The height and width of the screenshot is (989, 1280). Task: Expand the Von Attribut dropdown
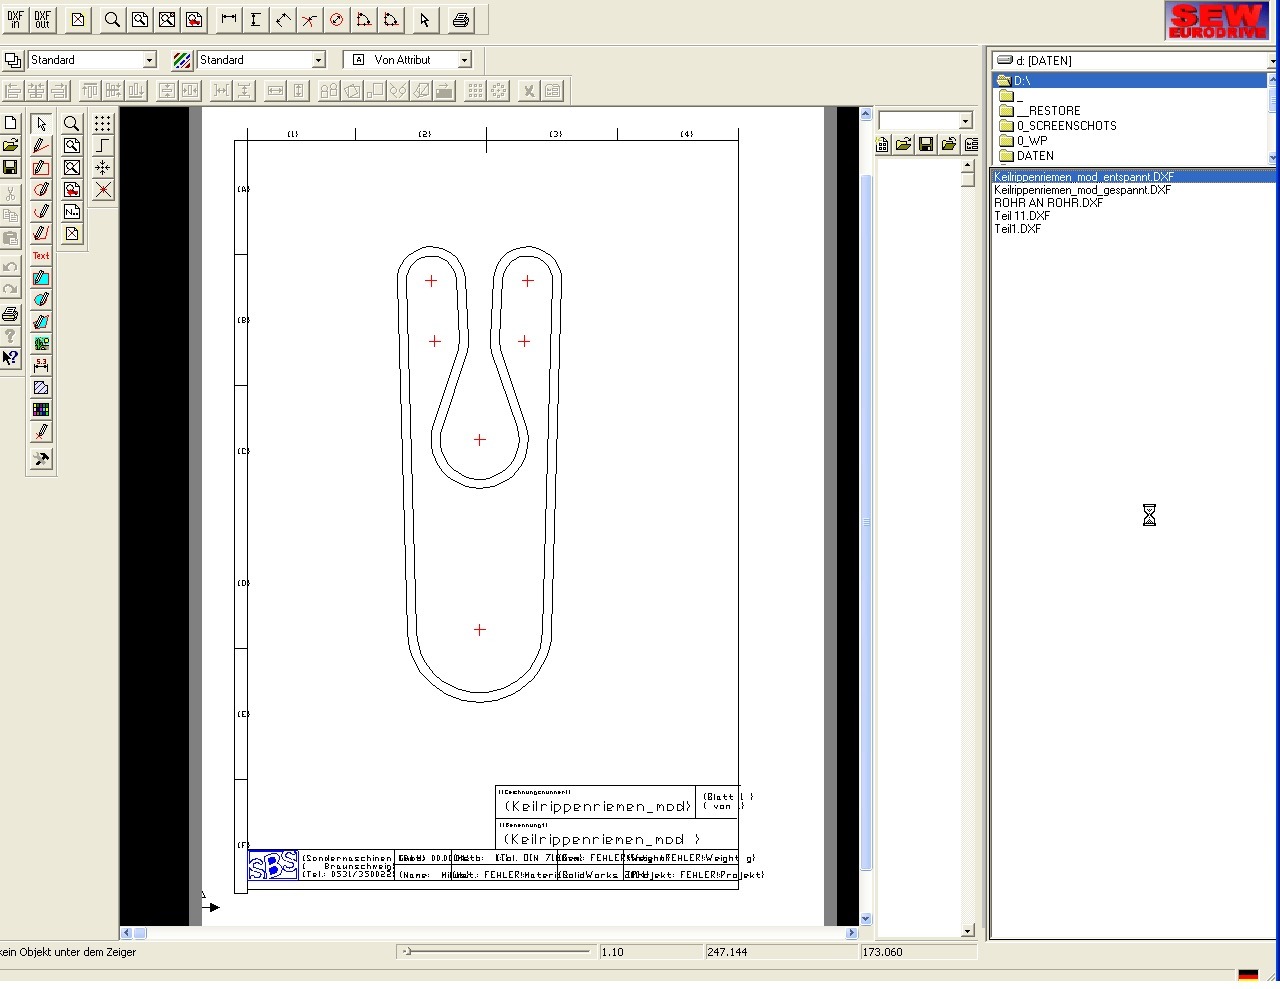click(x=464, y=60)
